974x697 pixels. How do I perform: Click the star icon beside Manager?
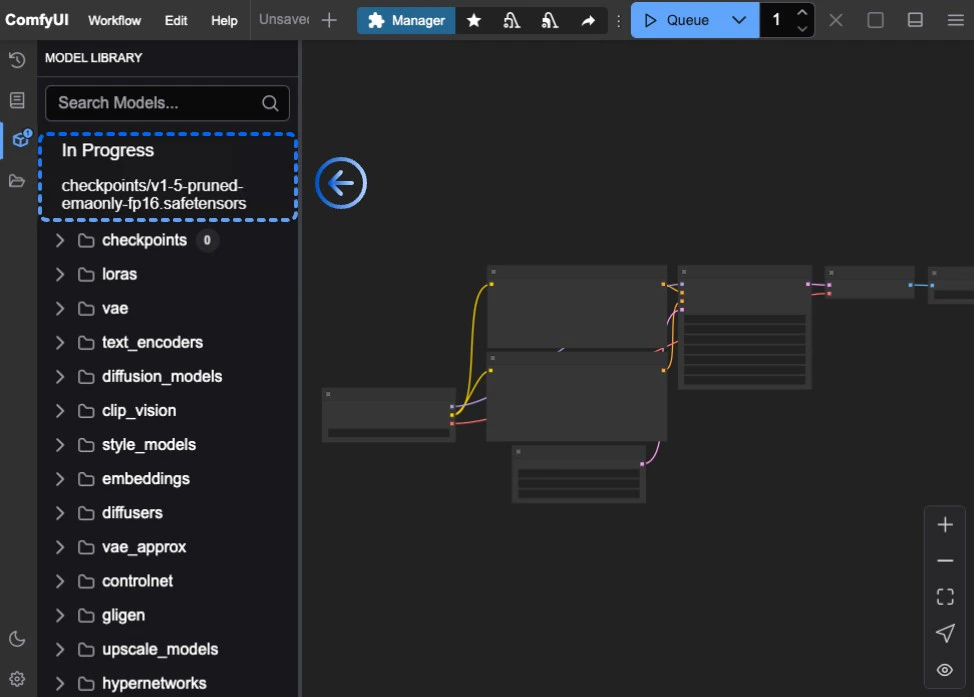pos(474,20)
